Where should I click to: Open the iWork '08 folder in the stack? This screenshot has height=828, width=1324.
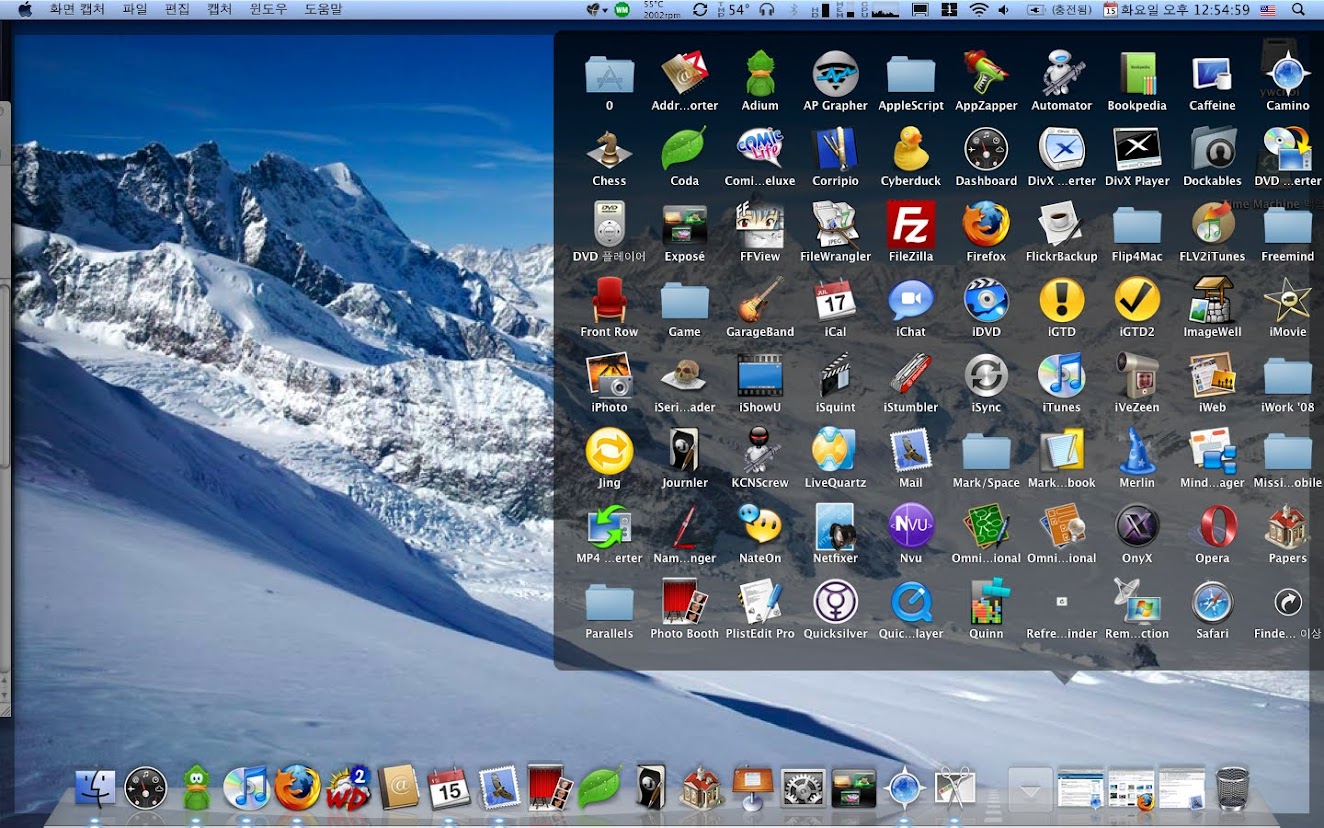tap(1287, 377)
